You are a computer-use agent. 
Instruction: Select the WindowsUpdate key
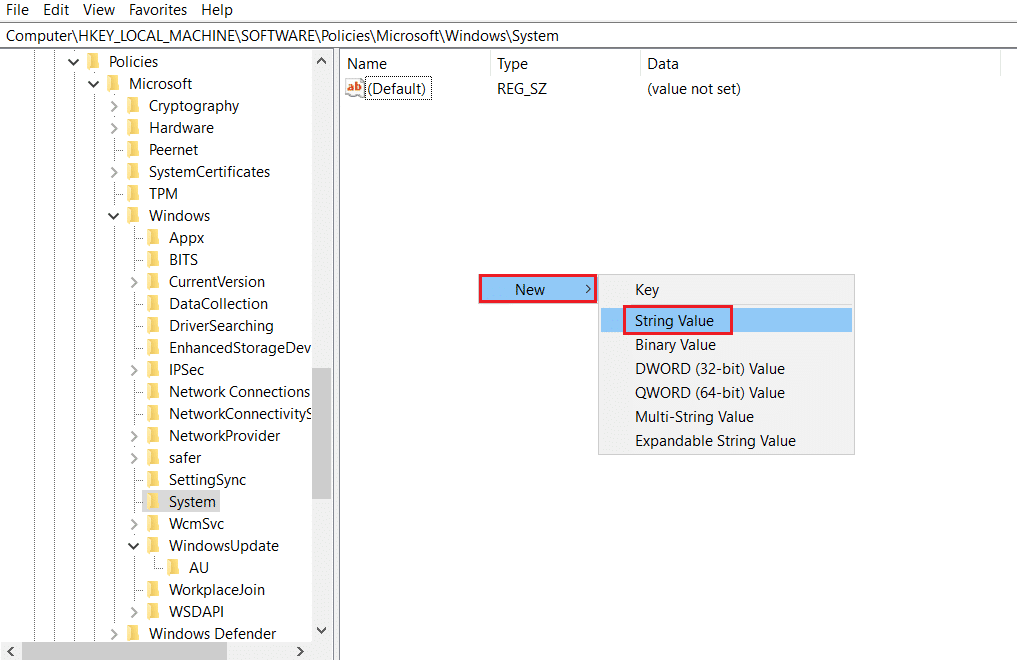pos(224,546)
